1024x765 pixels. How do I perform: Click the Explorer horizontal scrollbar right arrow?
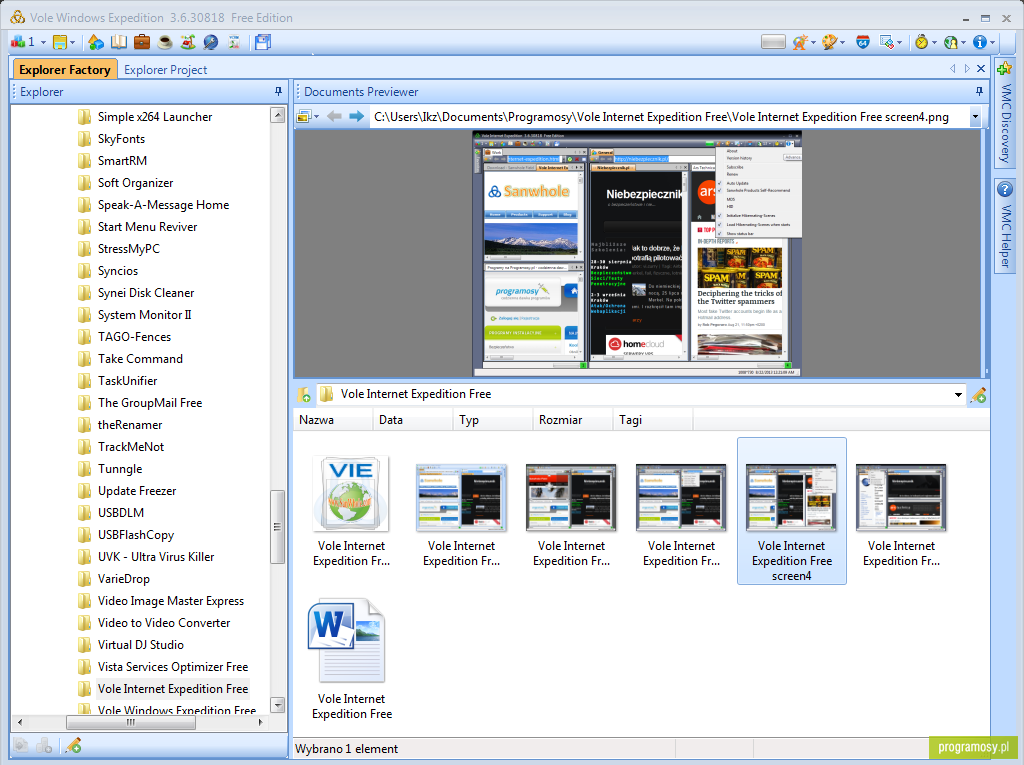coord(261,723)
